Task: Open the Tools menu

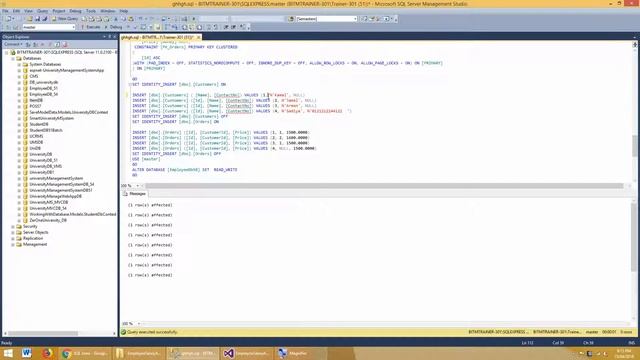Action: (91, 11)
